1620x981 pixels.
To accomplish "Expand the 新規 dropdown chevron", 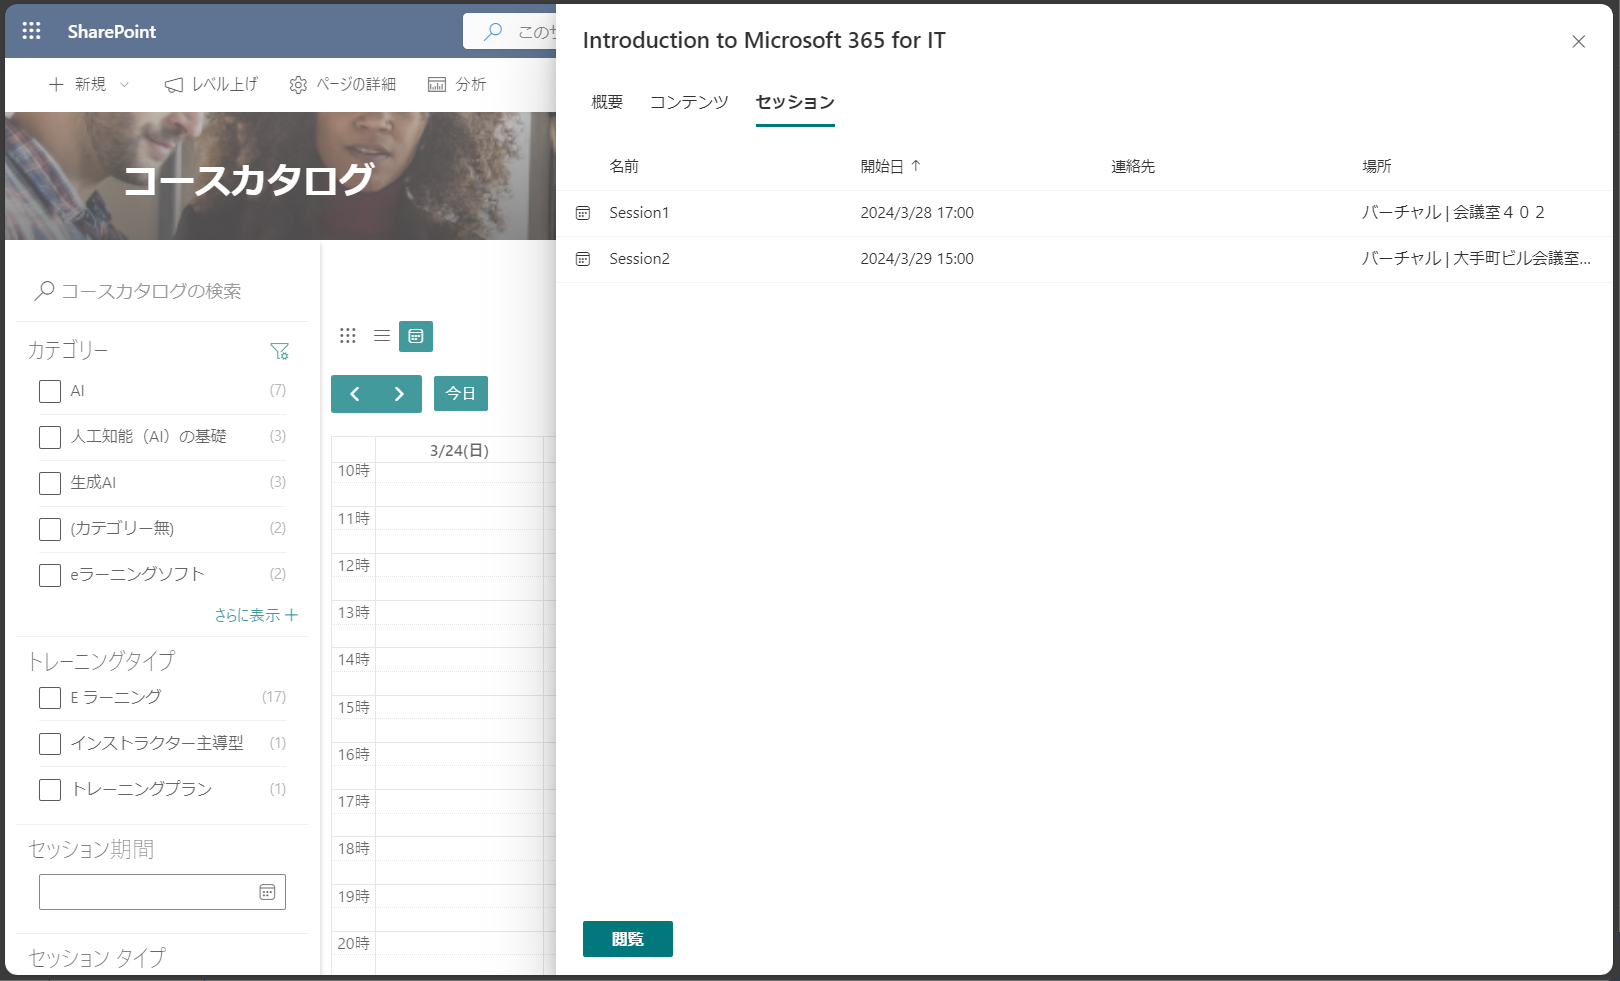I will [124, 84].
